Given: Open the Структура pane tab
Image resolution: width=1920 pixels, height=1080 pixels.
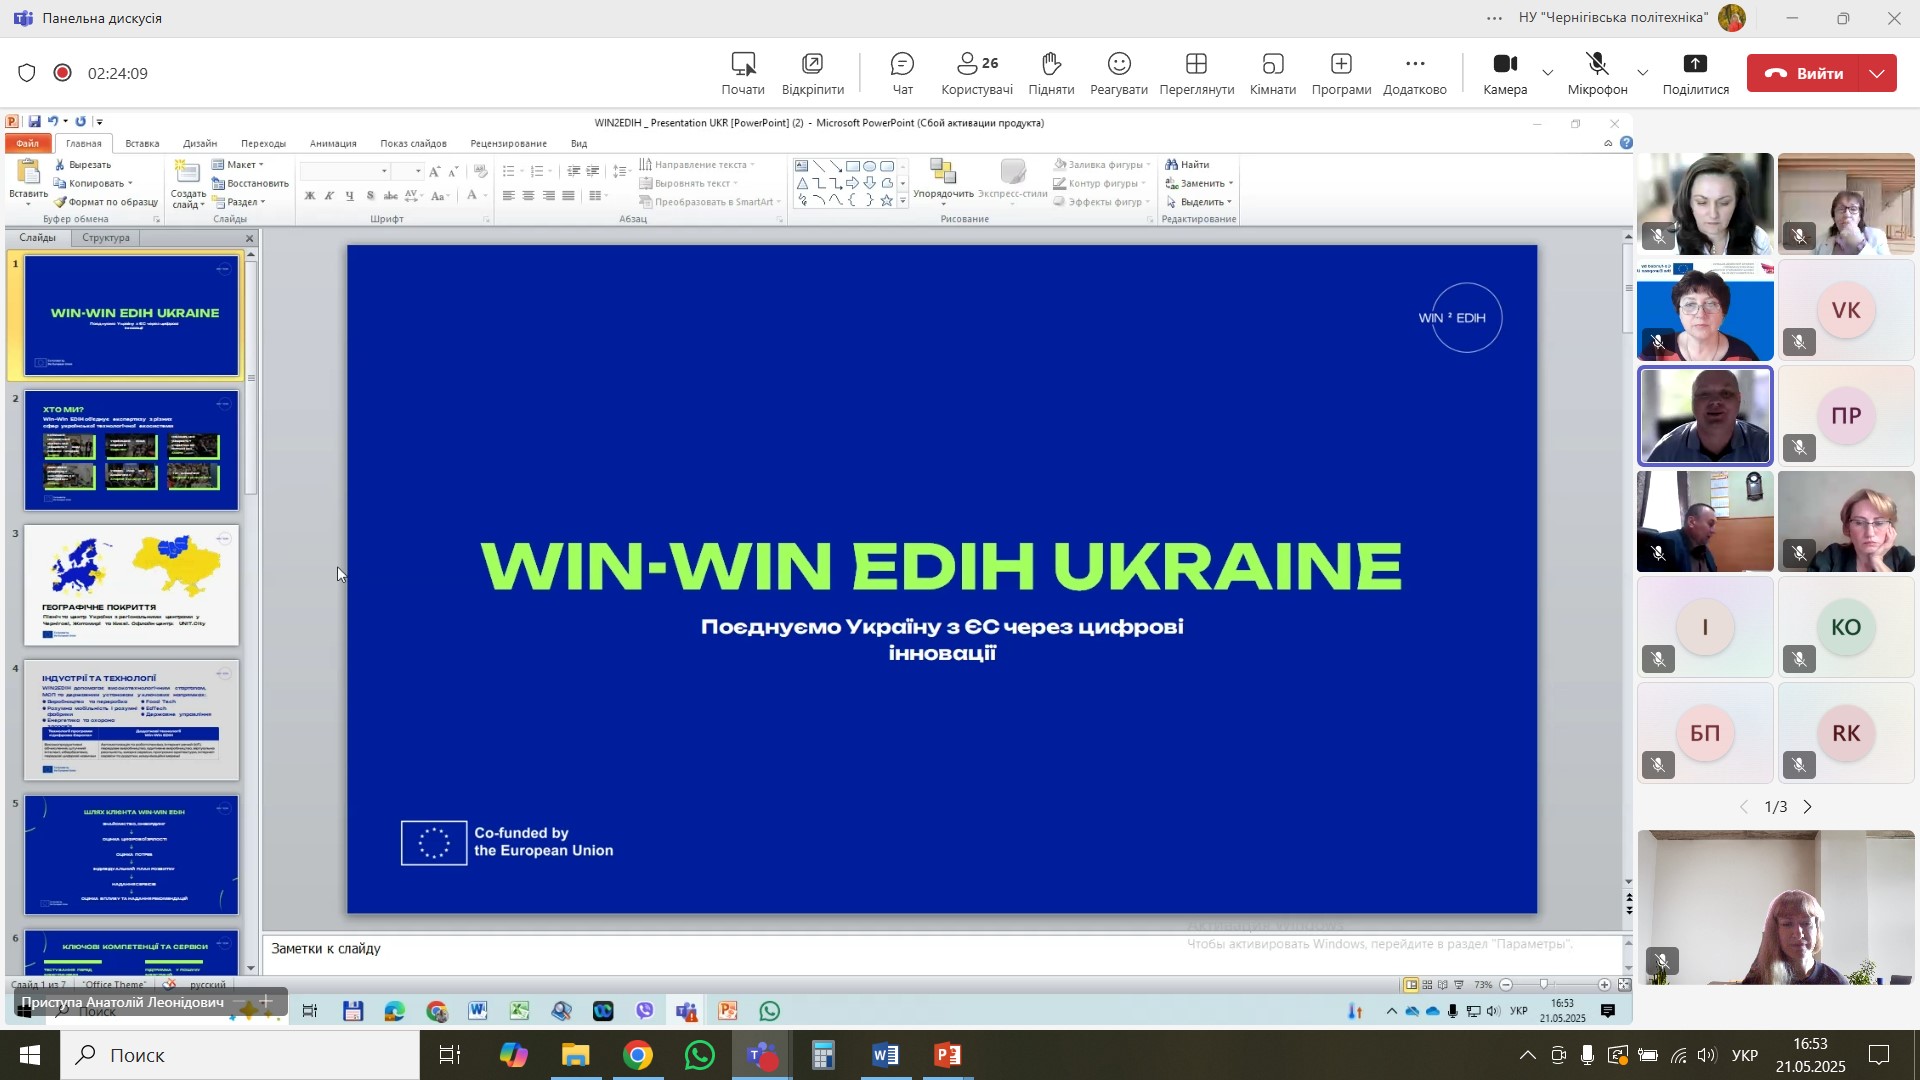Looking at the screenshot, I should [106, 238].
